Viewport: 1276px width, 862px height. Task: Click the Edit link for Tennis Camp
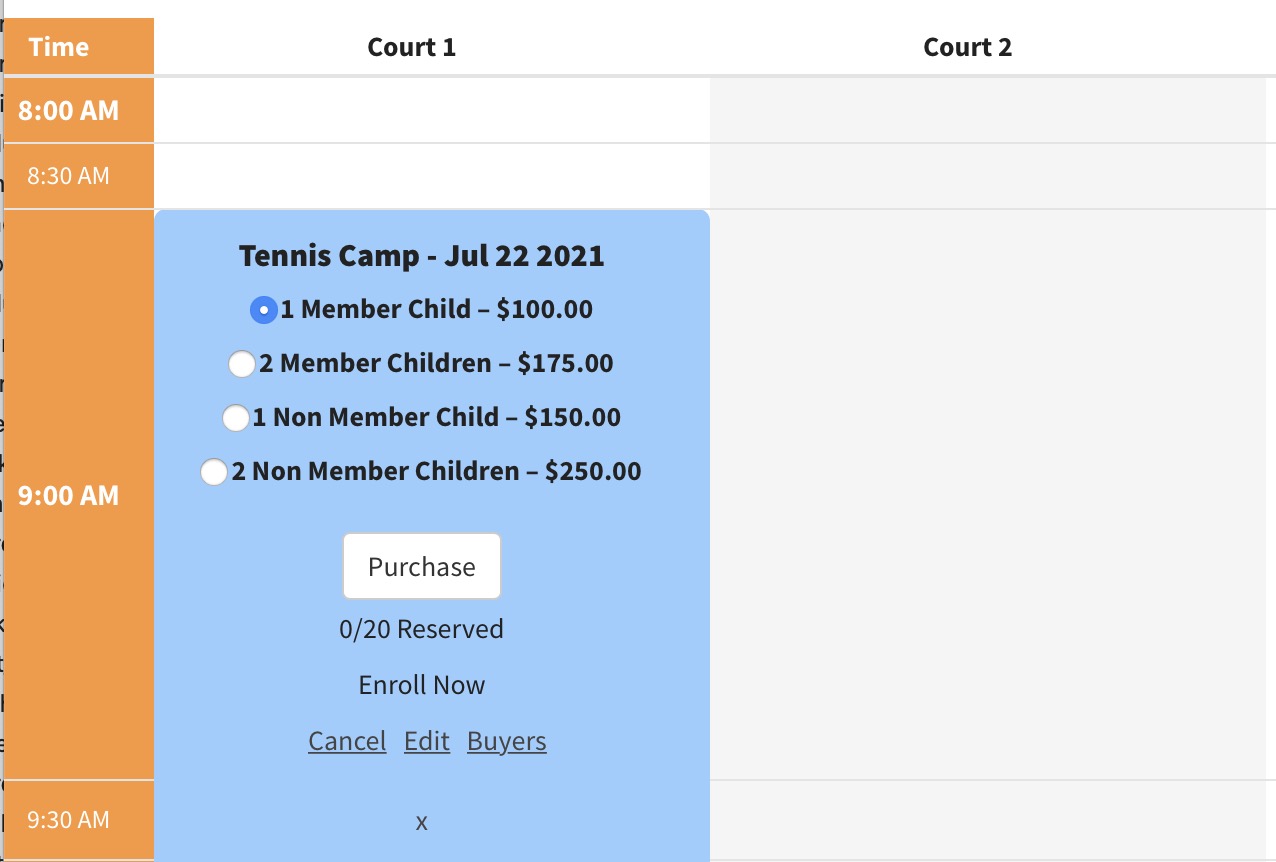427,741
